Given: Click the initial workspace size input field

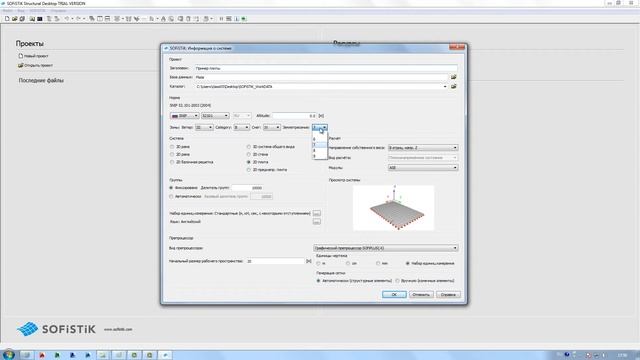Looking at the screenshot, I should [x=276, y=261].
